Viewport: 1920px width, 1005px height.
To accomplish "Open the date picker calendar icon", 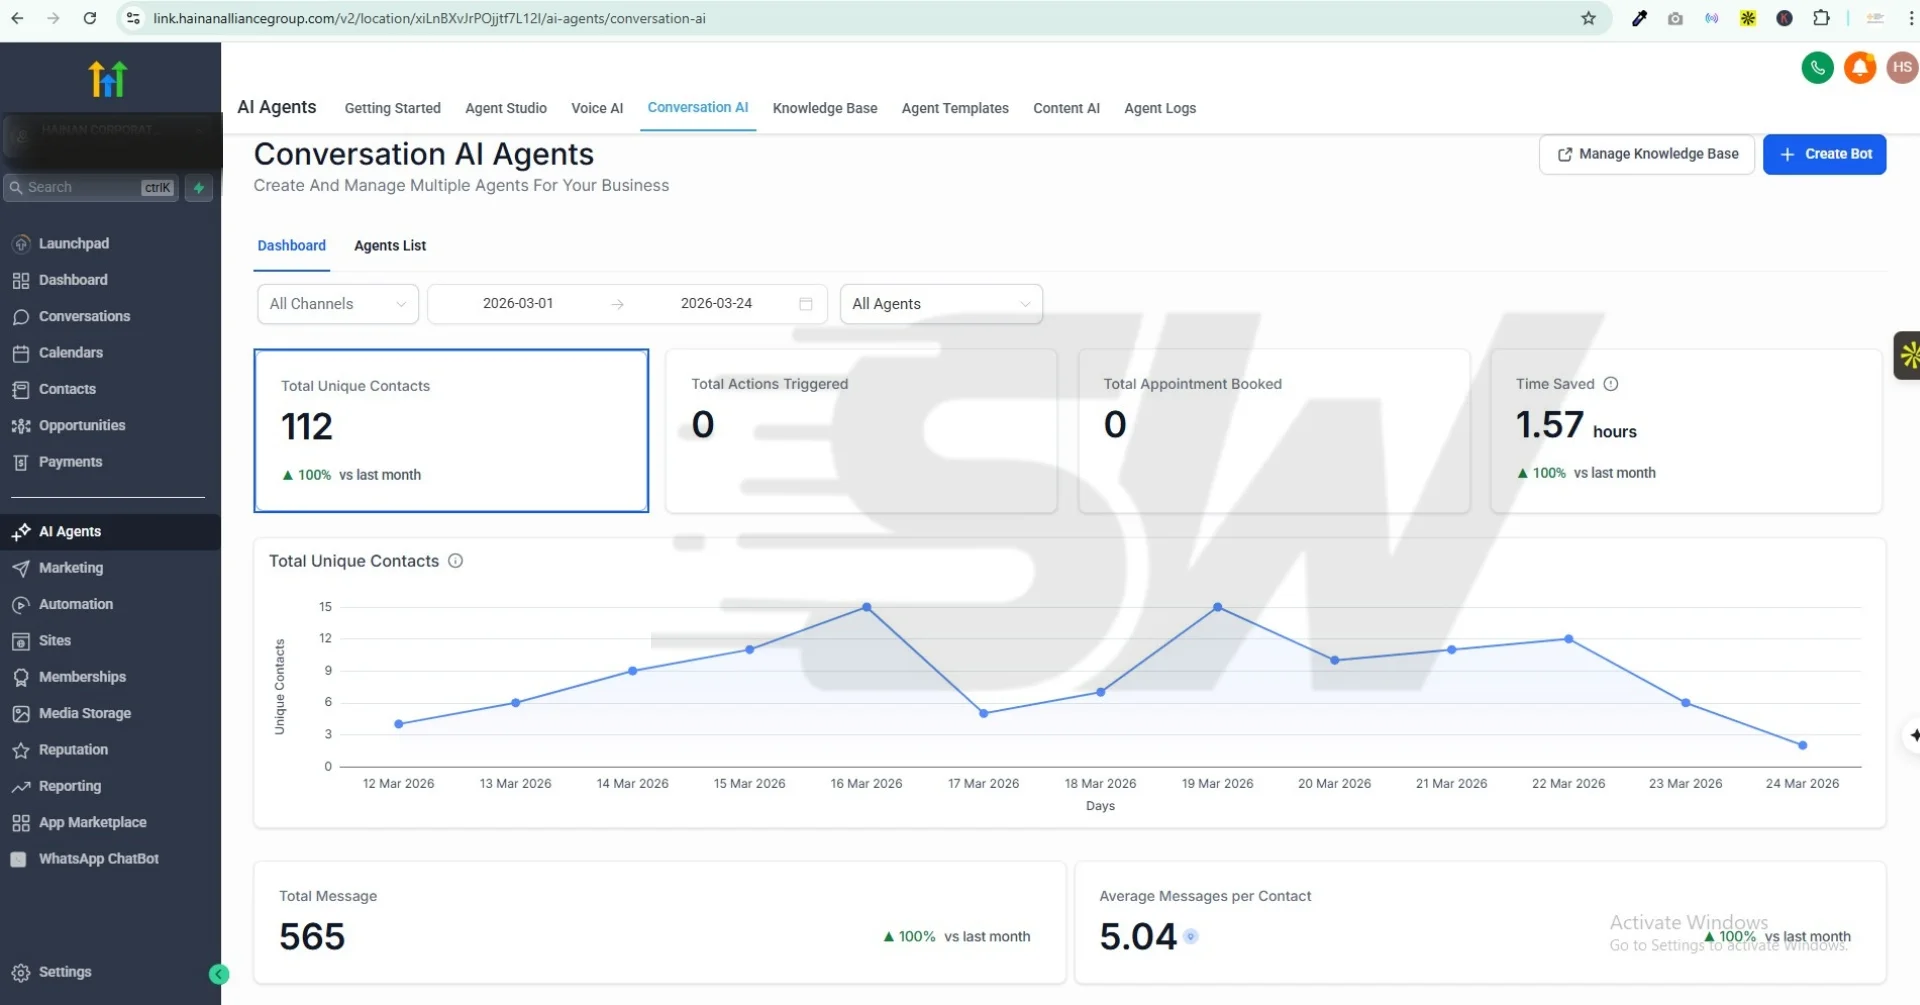I will click(x=805, y=304).
